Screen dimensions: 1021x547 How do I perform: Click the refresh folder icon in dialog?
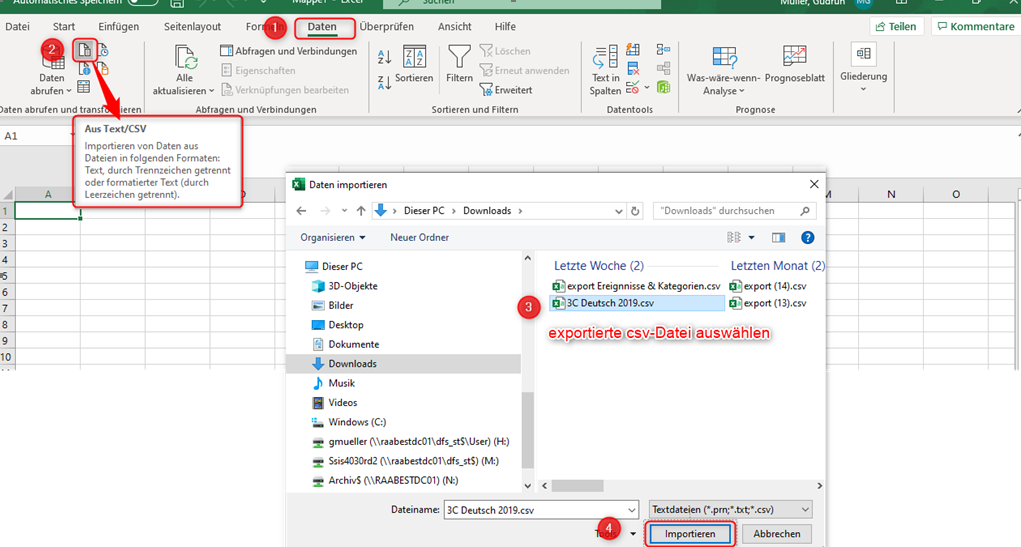[636, 211]
